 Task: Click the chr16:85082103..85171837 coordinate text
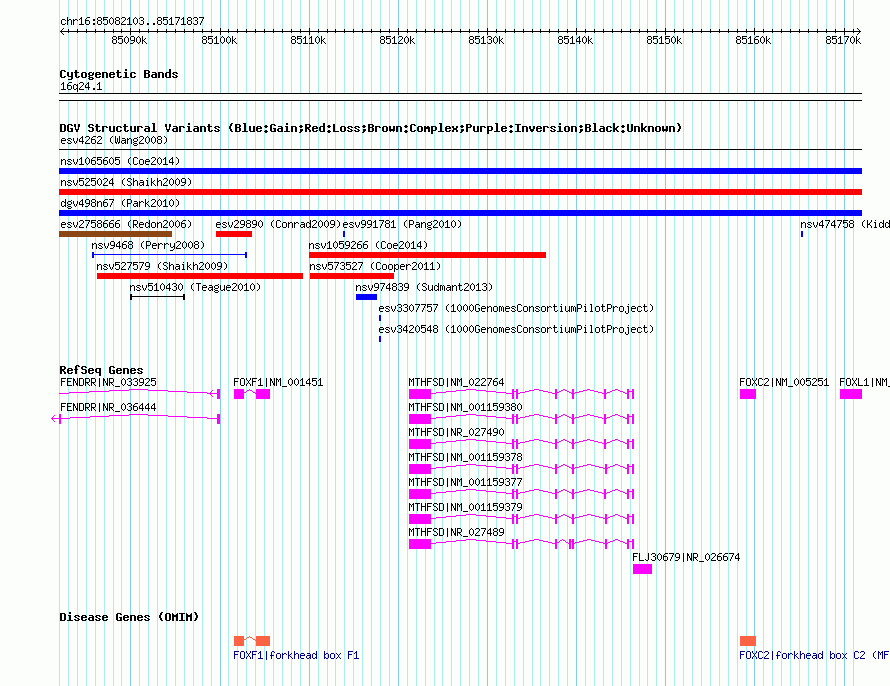[x=132, y=21]
